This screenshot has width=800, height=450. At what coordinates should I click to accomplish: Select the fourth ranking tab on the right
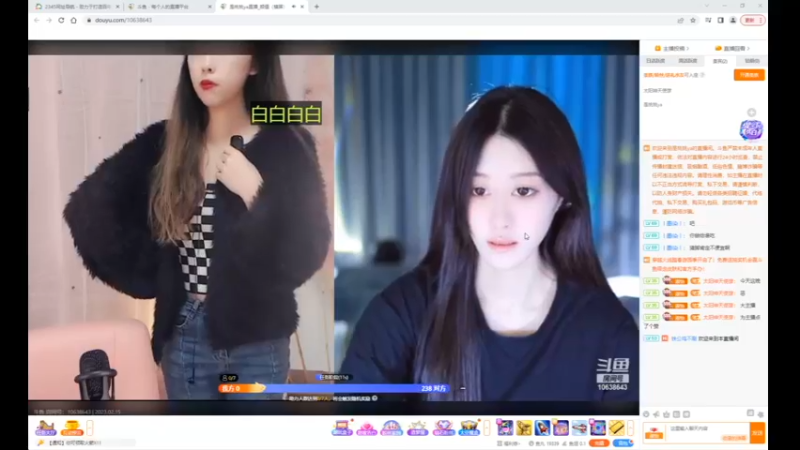tap(752, 61)
